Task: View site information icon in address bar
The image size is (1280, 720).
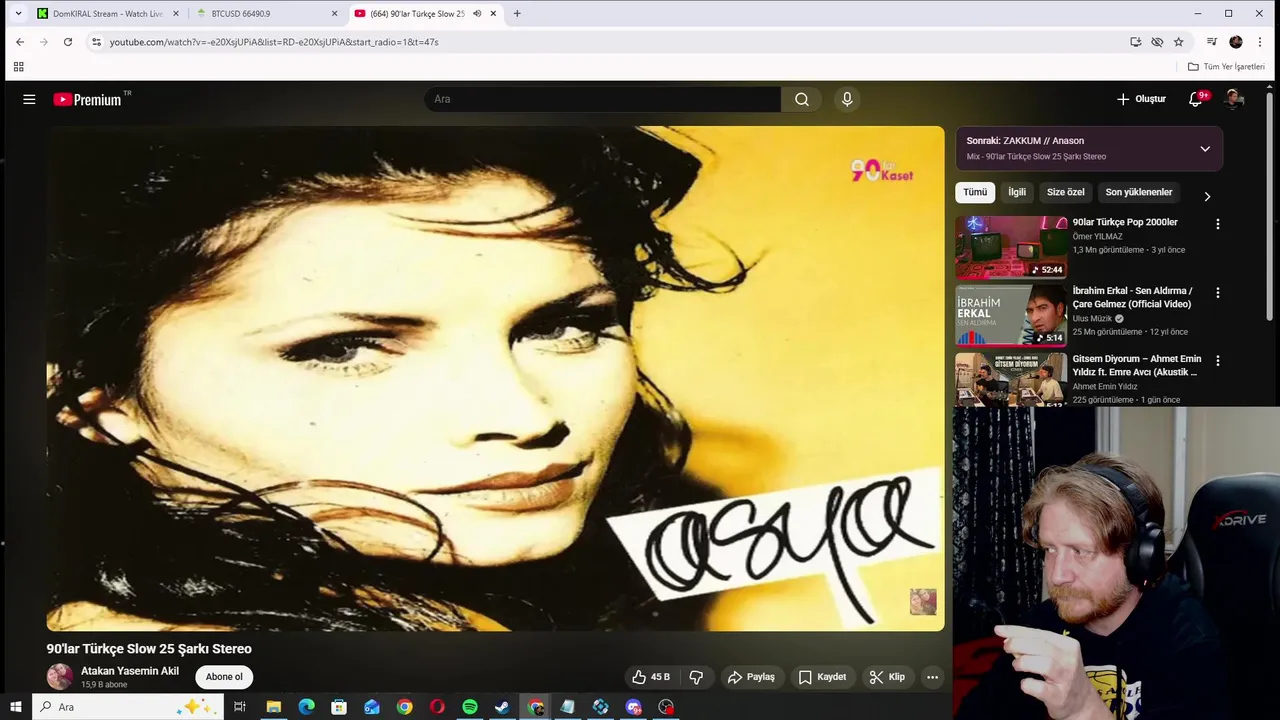Action: click(96, 42)
